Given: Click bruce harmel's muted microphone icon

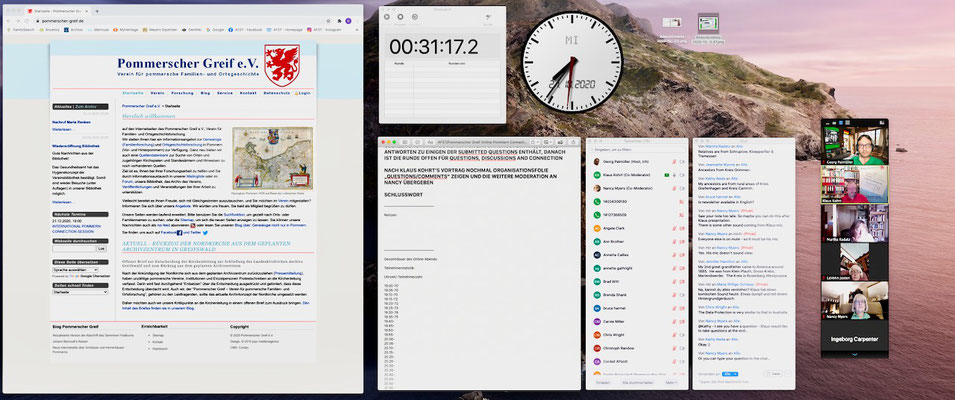Looking at the screenshot, I should click(x=674, y=308).
